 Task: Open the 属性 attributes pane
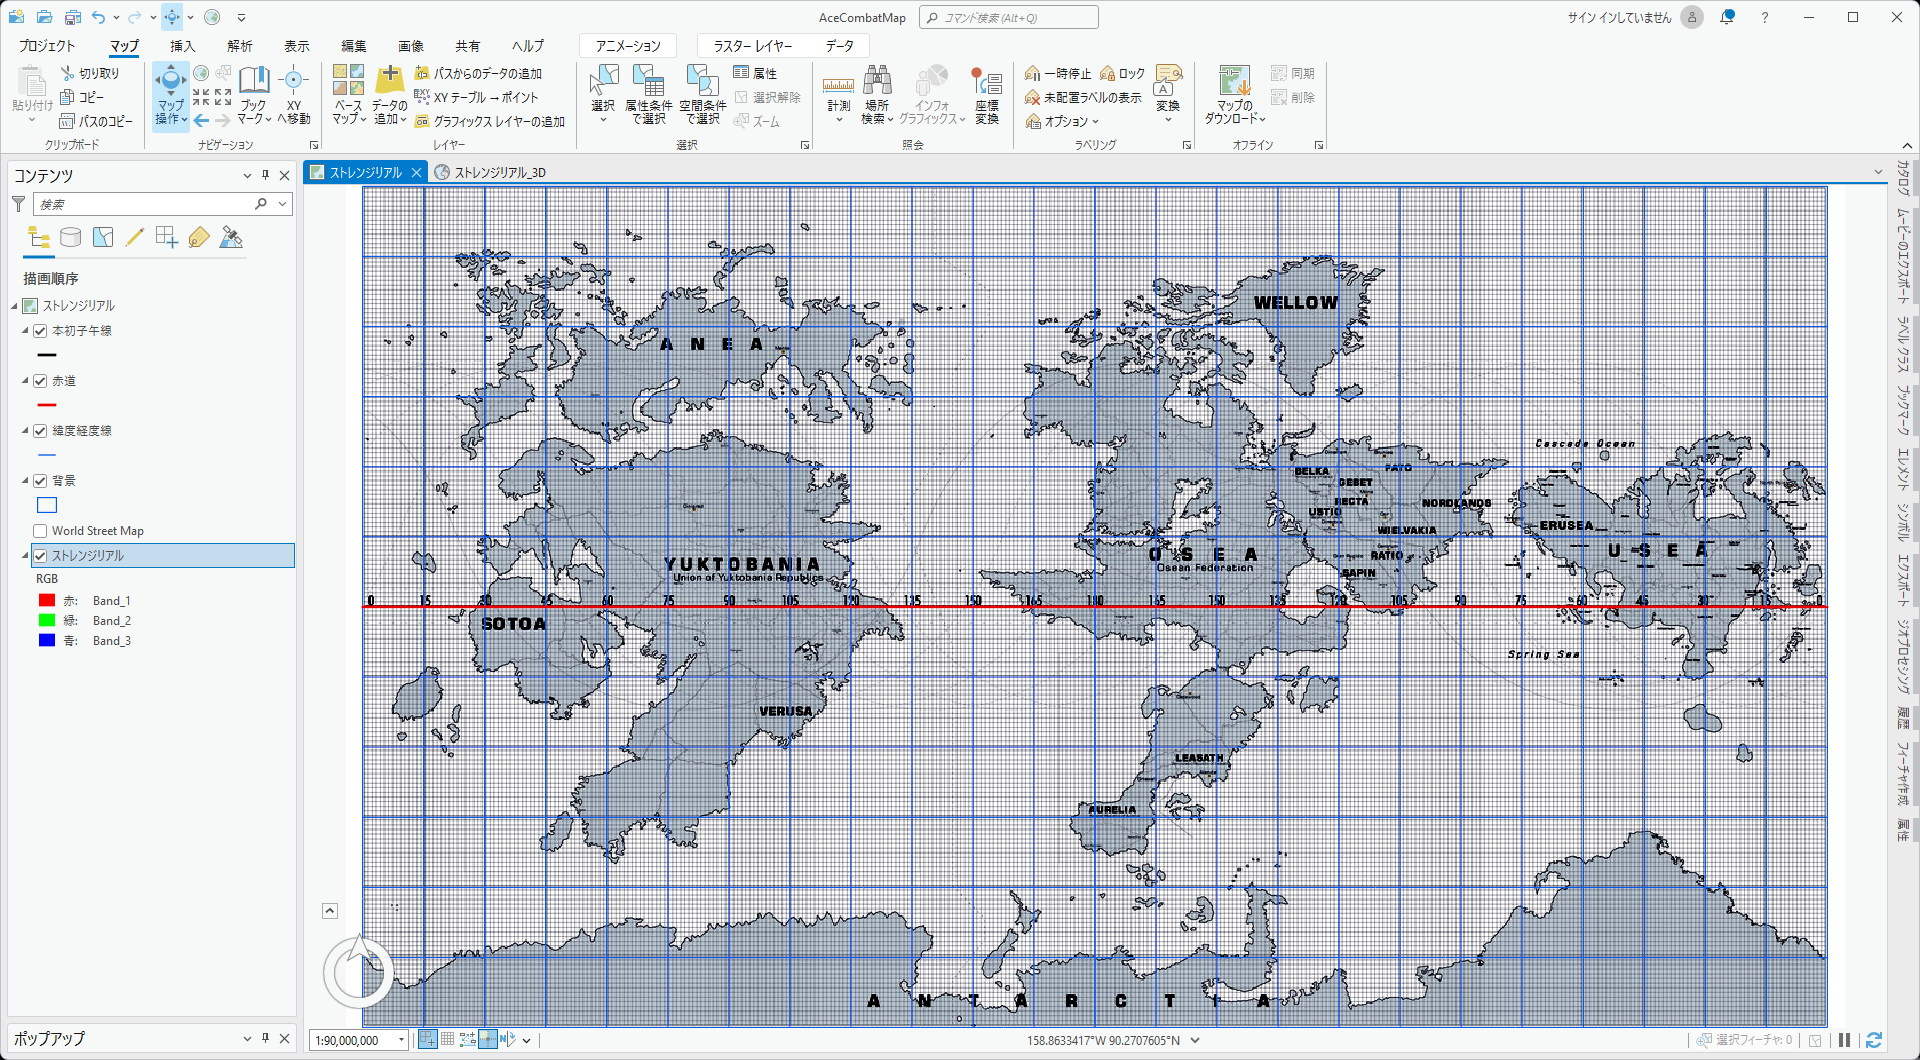(756, 73)
